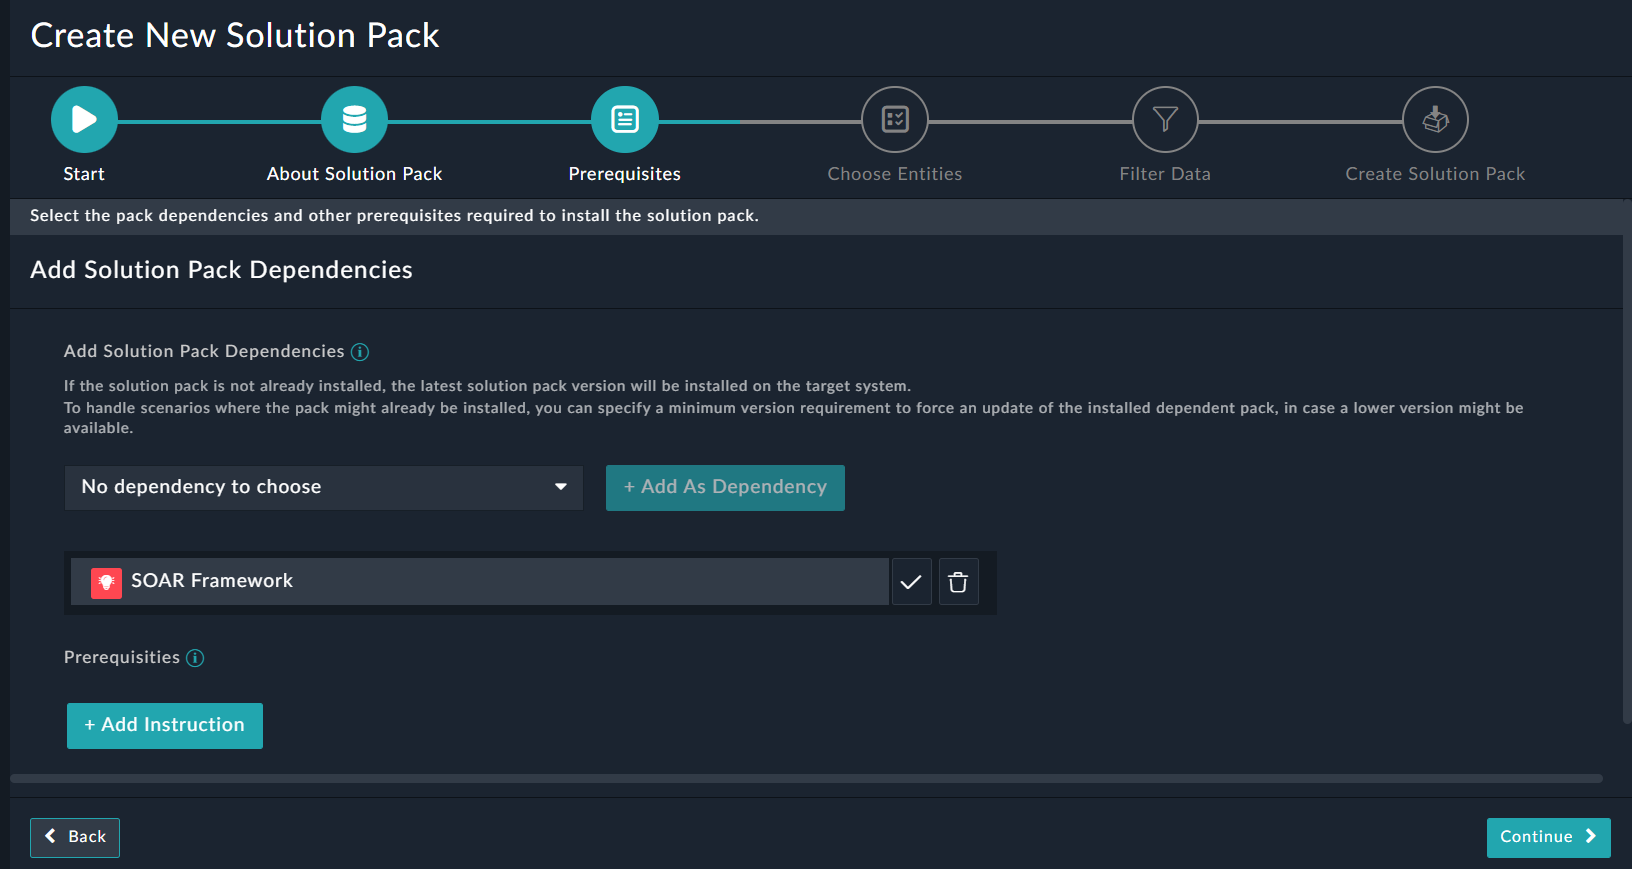The width and height of the screenshot is (1632, 869).
Task: Click the Filter Data funnel icon
Action: [x=1165, y=120]
